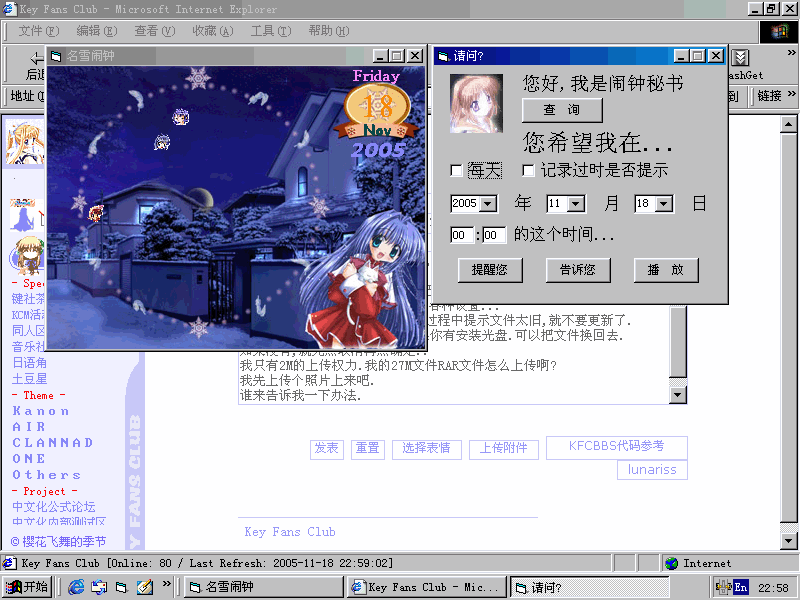Open the Kanon theme link
The image size is (800, 600).
(41, 411)
